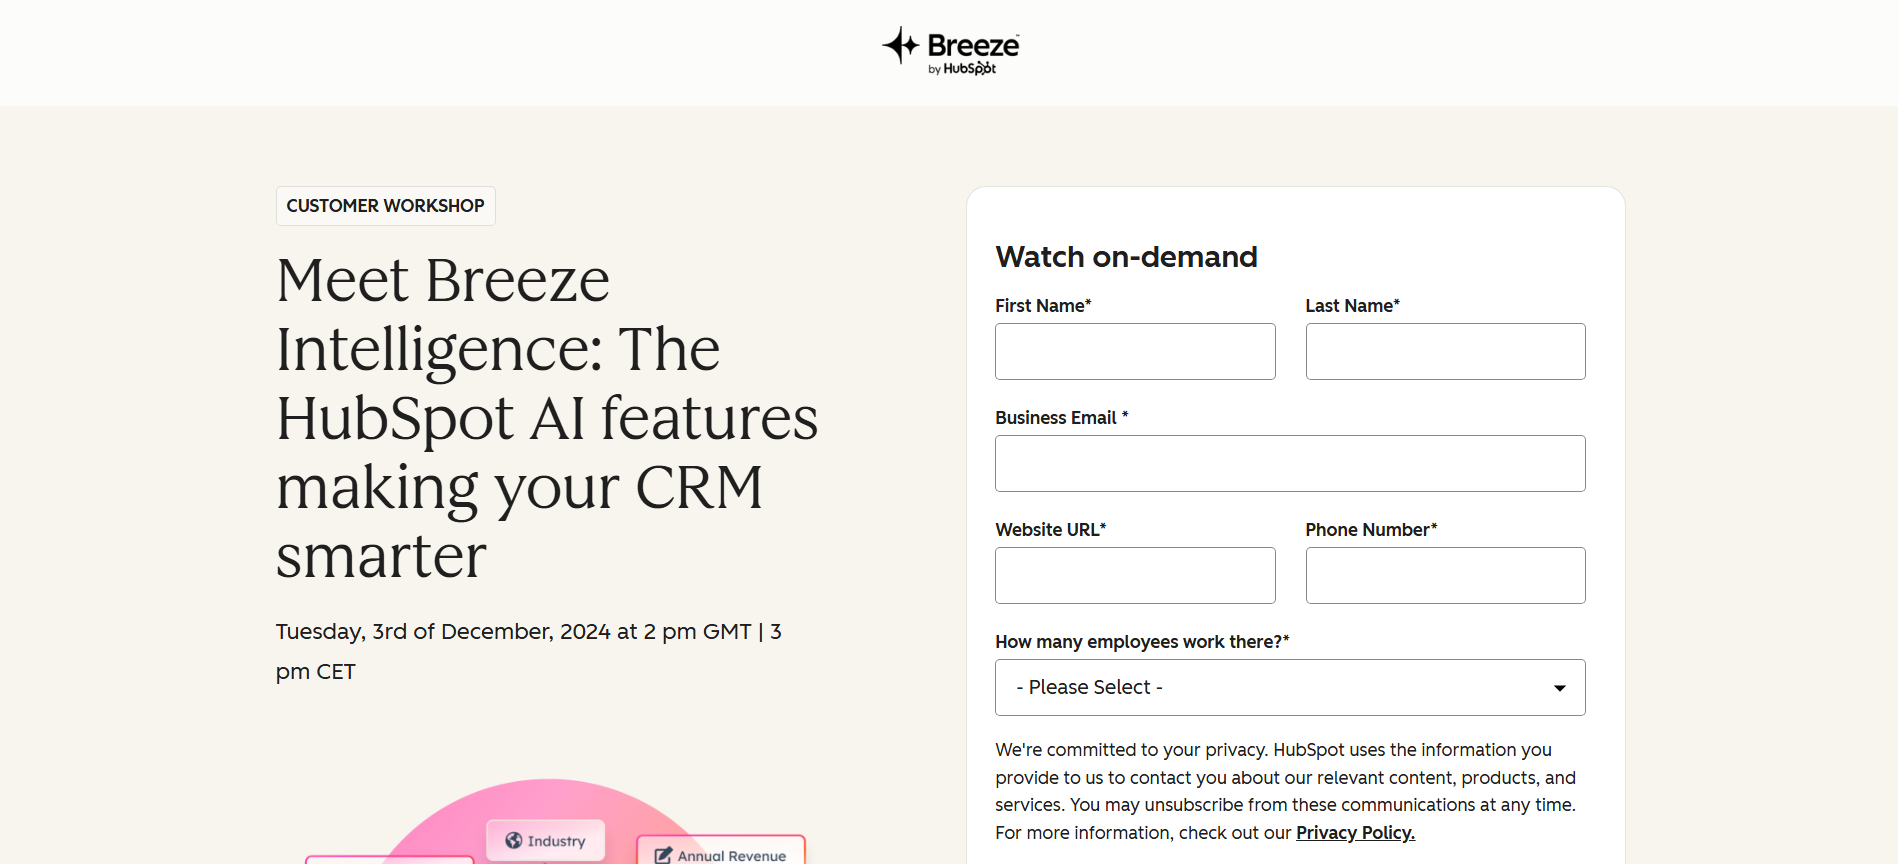Screen dimensions: 1898x864
Task: Focus the Last Name input field
Action: tap(1445, 351)
